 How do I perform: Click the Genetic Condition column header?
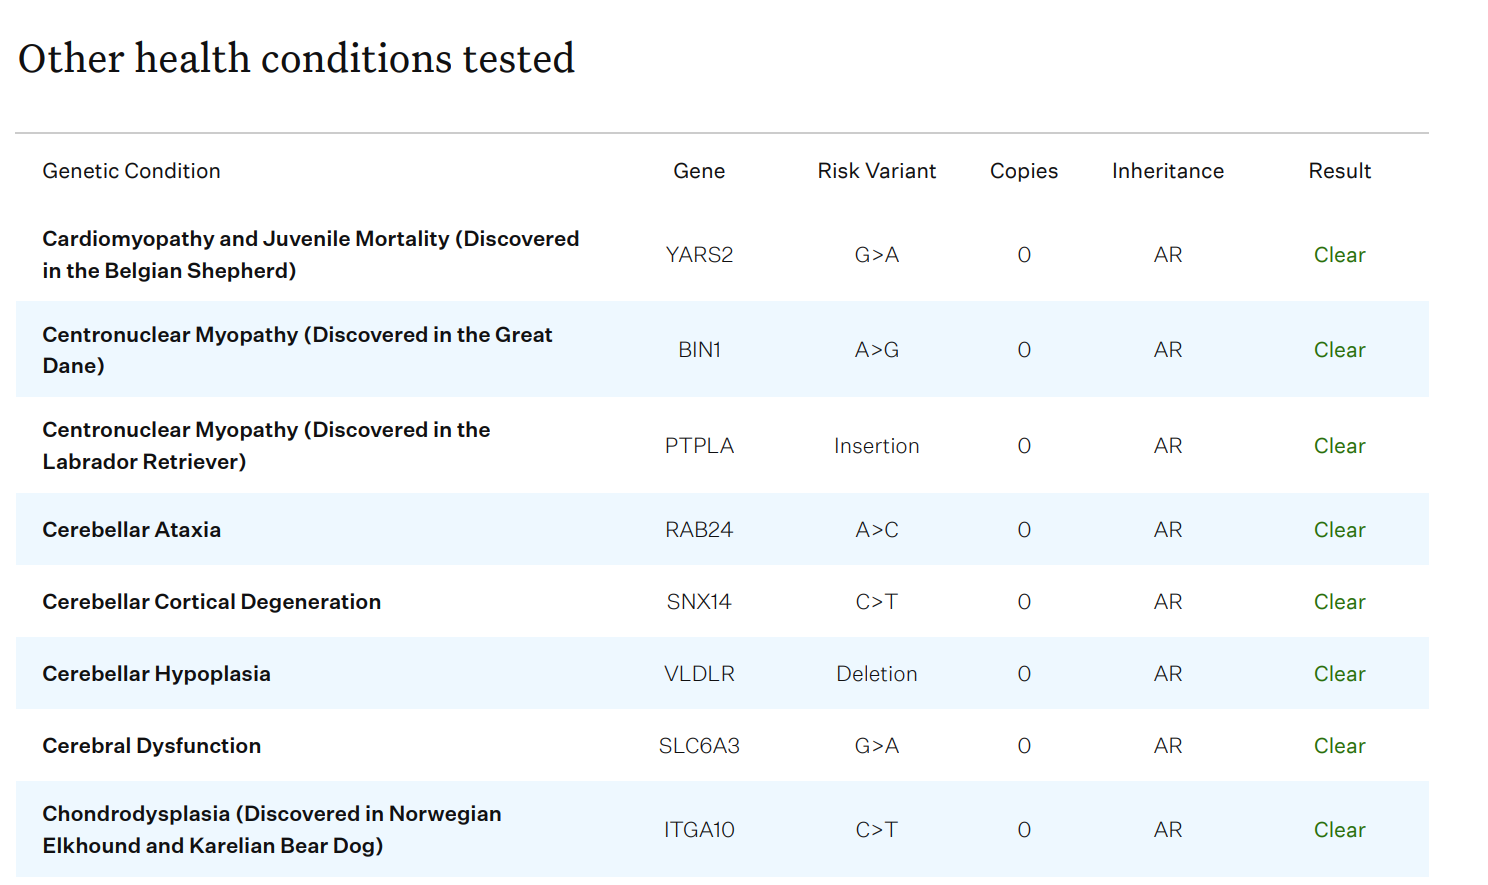coord(131,171)
